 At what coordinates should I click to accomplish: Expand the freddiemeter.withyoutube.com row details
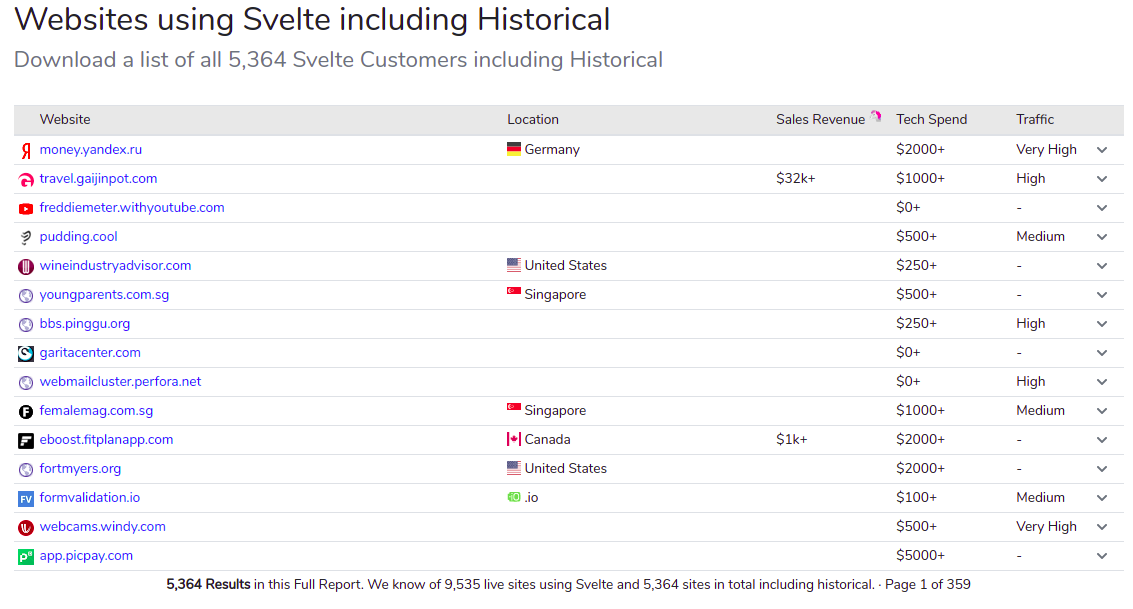pos(1102,208)
